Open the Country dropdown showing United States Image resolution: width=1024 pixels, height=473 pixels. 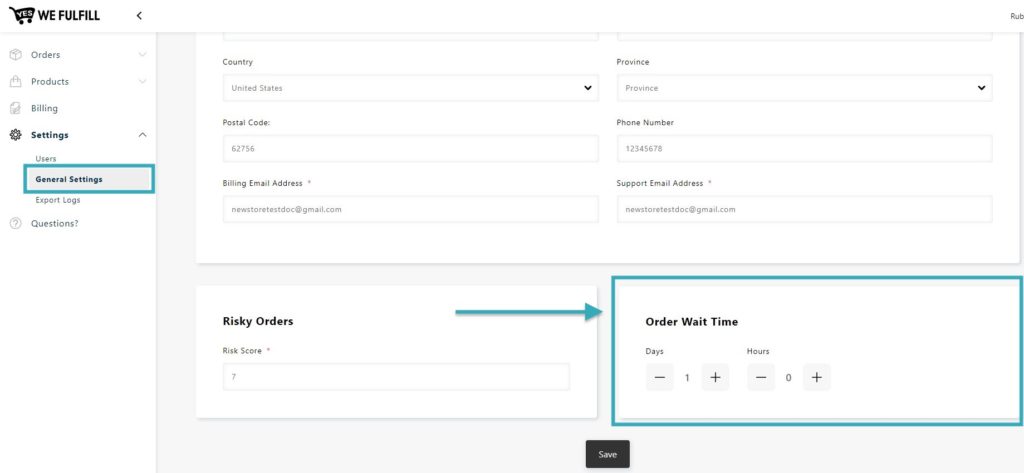[410, 88]
